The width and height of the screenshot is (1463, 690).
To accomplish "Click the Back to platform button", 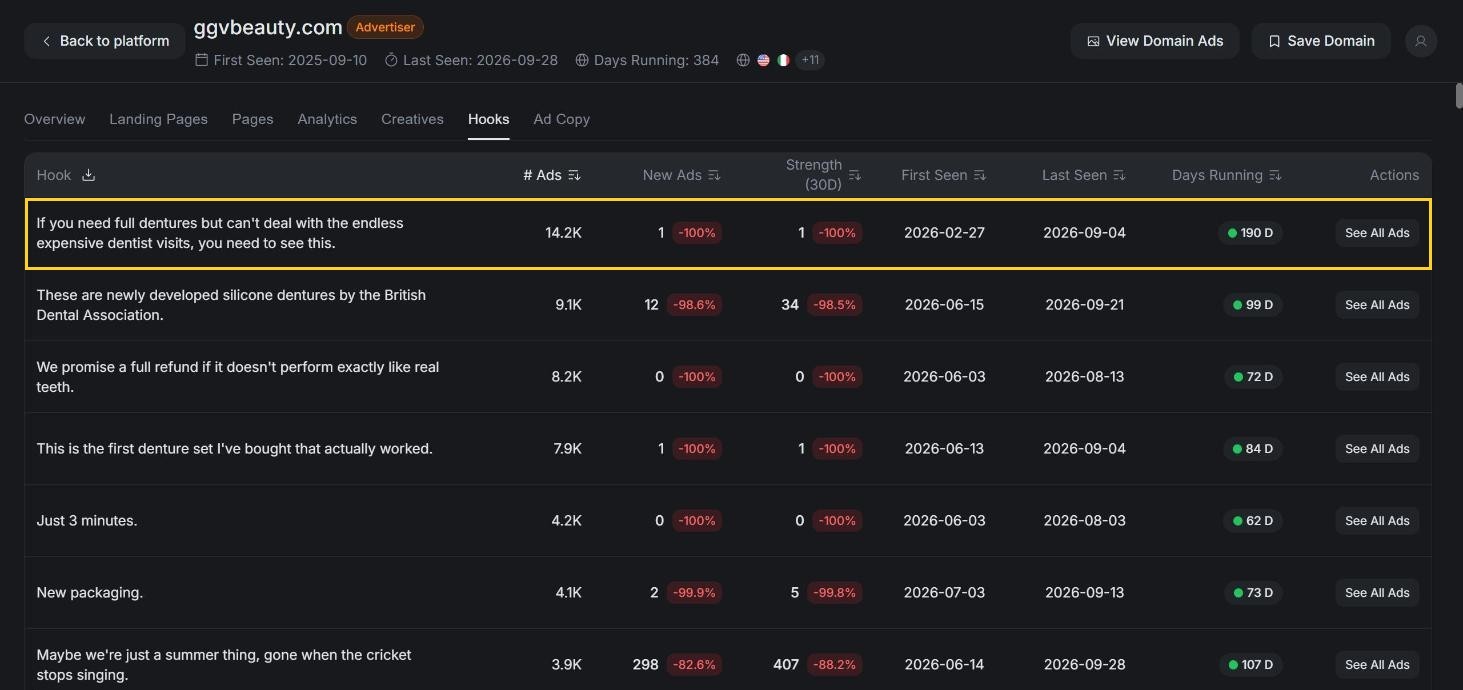I will click(105, 41).
